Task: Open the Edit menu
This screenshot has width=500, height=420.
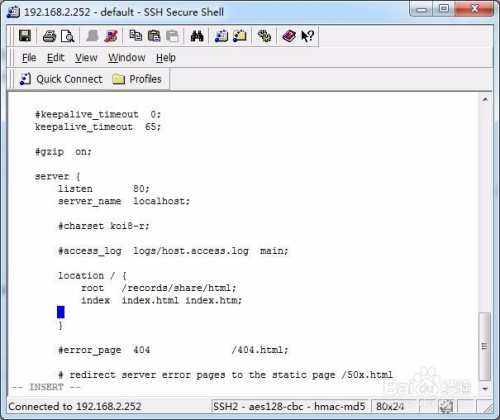Action: 55,58
